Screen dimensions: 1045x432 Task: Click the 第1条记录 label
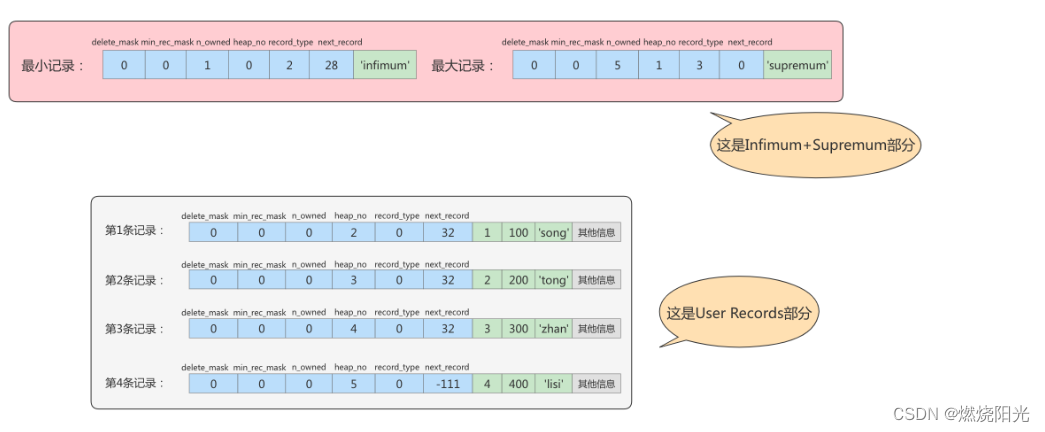point(135,231)
